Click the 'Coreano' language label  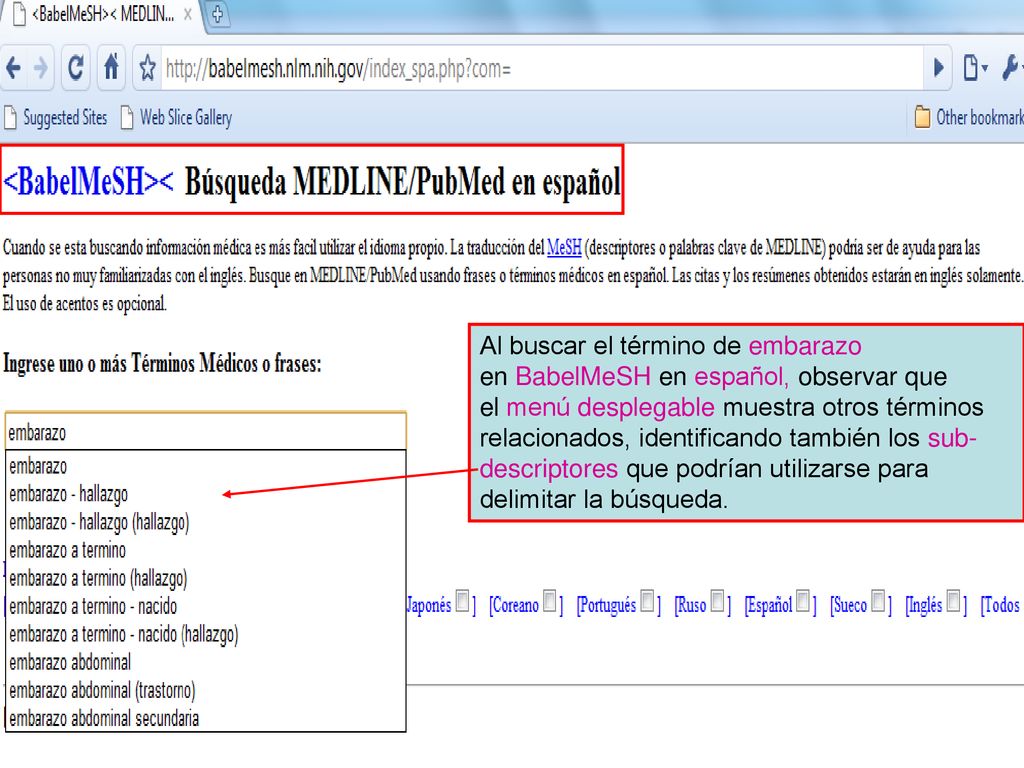click(516, 606)
